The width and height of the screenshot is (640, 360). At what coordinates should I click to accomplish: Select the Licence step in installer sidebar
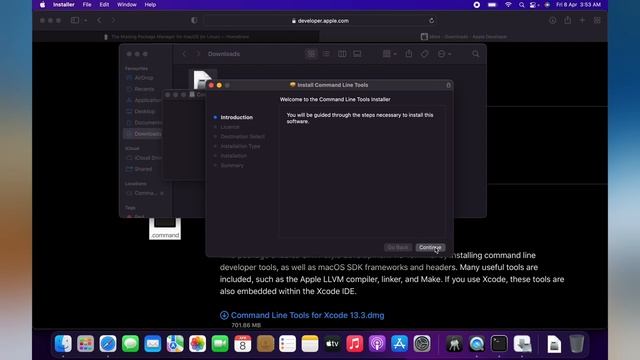230,127
